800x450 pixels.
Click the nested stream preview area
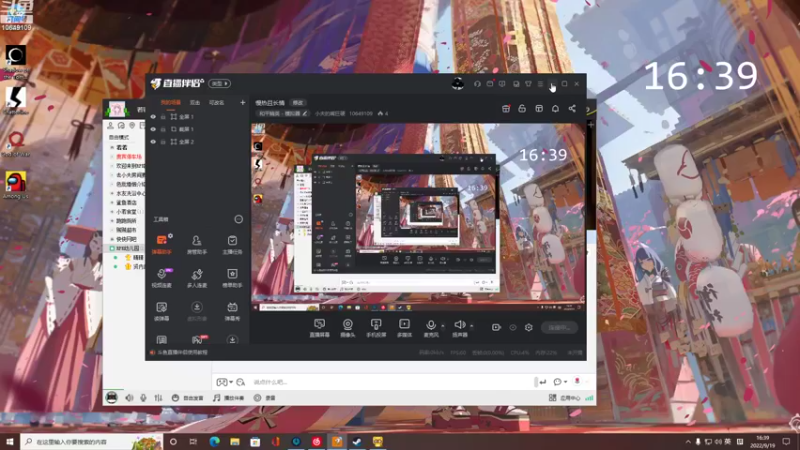click(x=418, y=217)
